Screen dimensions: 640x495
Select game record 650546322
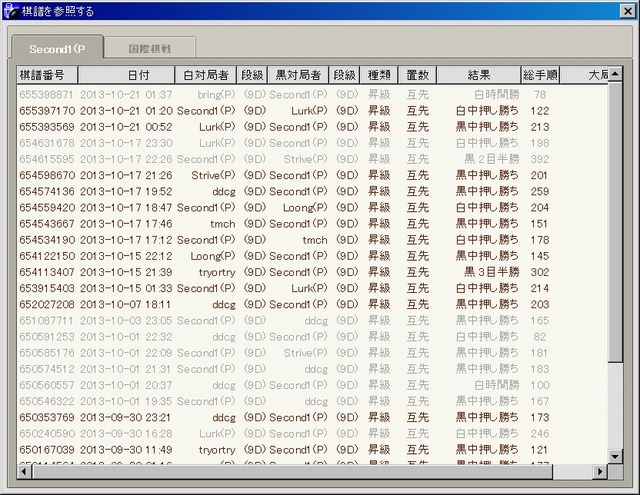312,401
